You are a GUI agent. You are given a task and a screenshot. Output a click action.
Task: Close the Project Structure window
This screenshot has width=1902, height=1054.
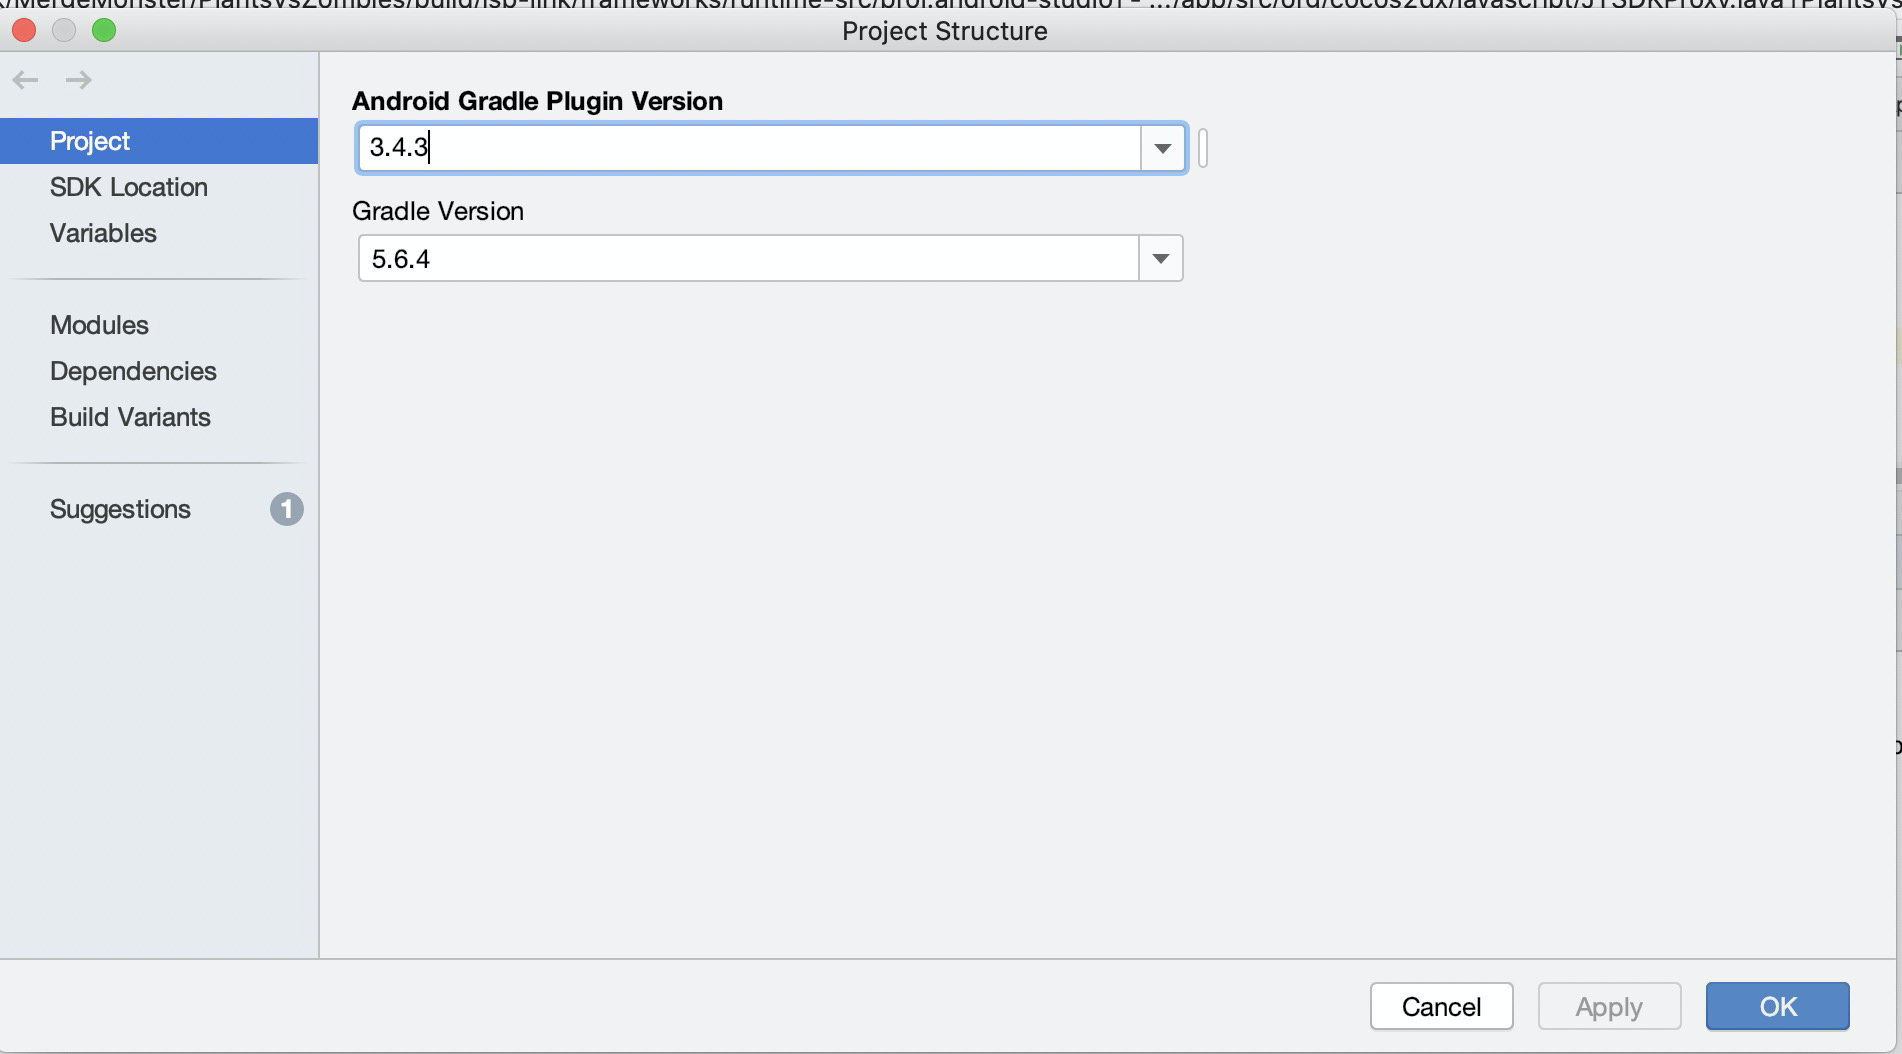pyautogui.click(x=24, y=31)
